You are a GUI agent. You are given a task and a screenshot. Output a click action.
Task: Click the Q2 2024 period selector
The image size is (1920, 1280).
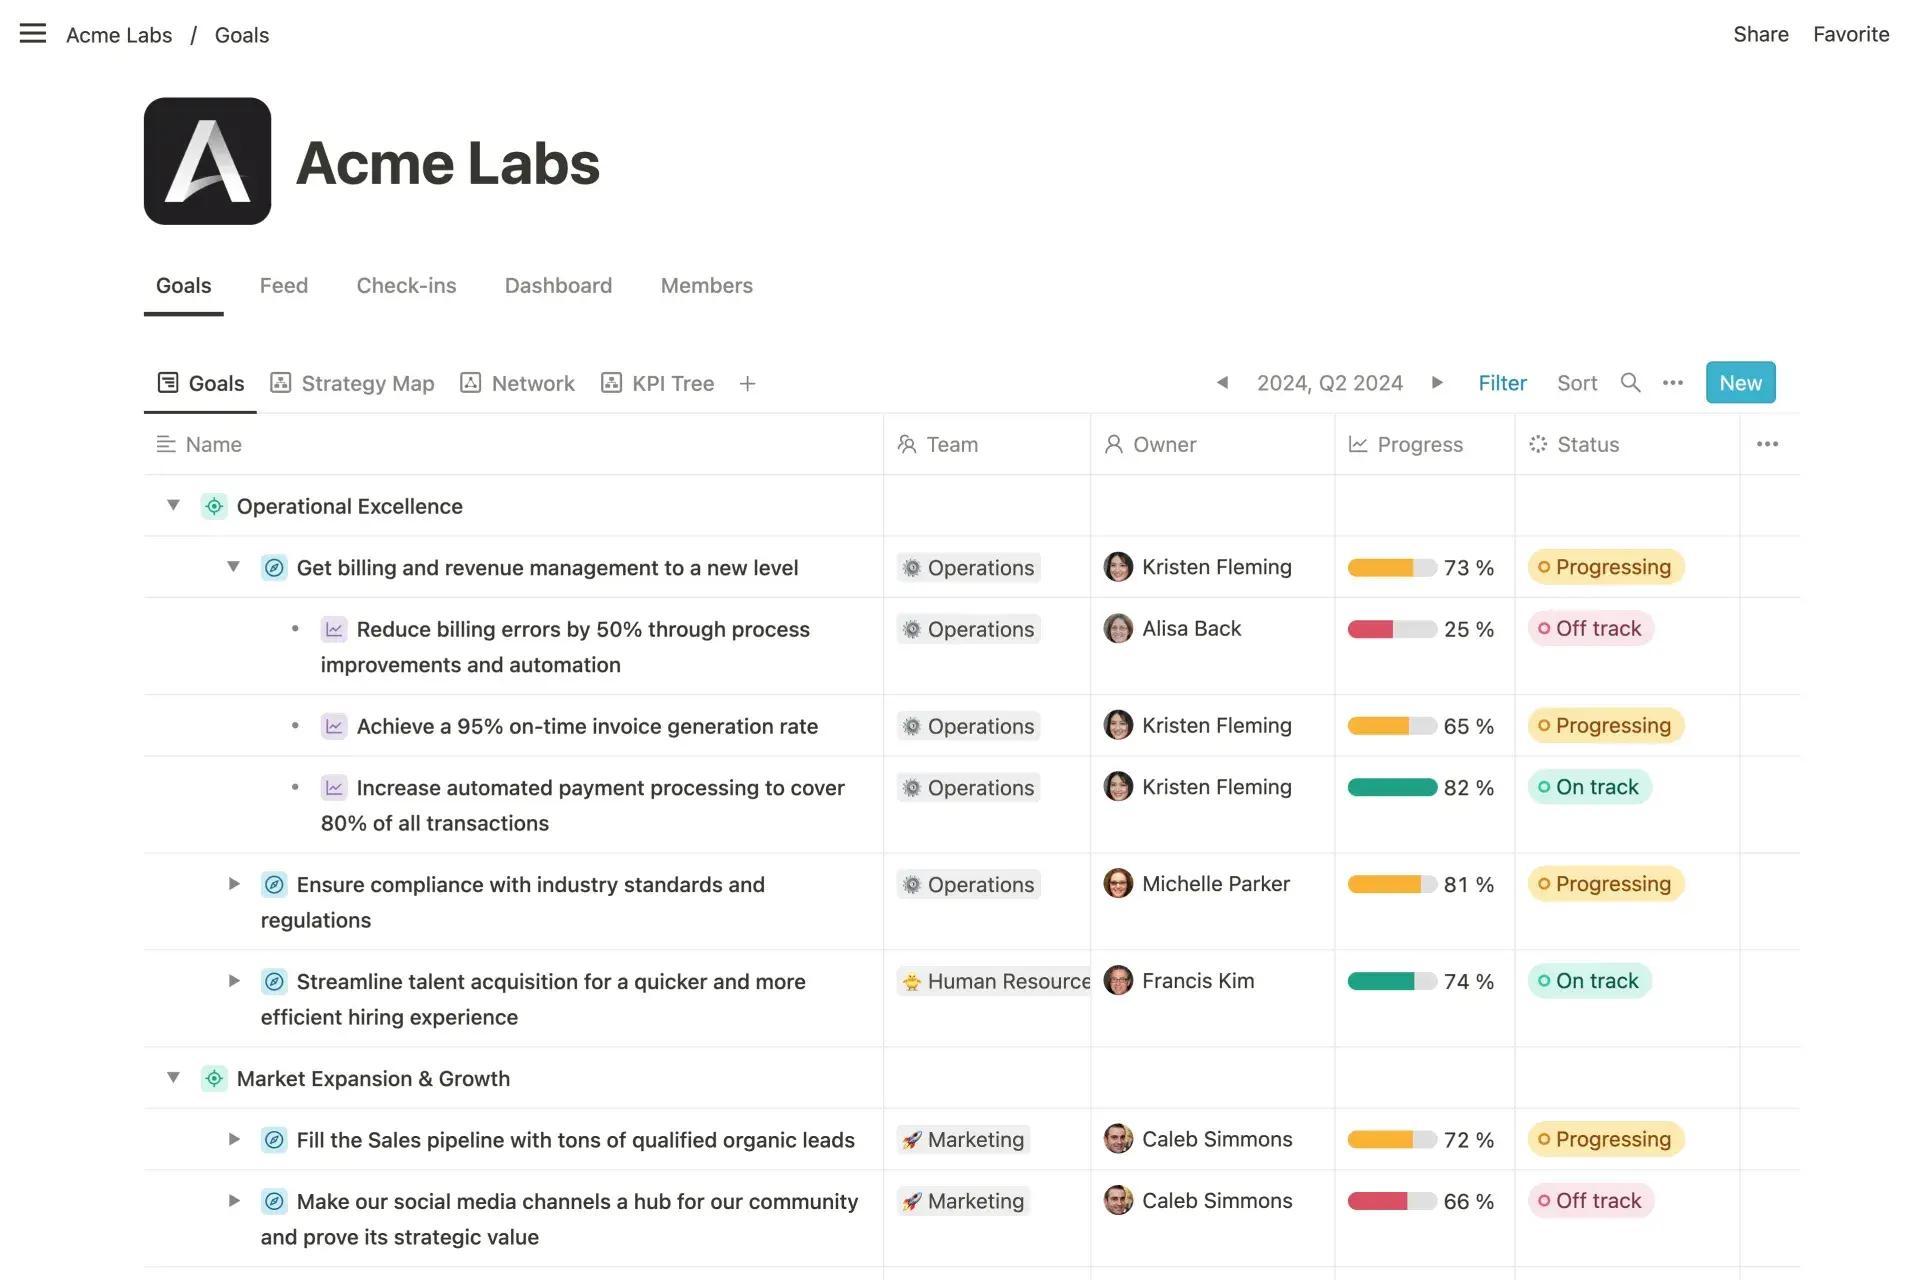coord(1329,381)
